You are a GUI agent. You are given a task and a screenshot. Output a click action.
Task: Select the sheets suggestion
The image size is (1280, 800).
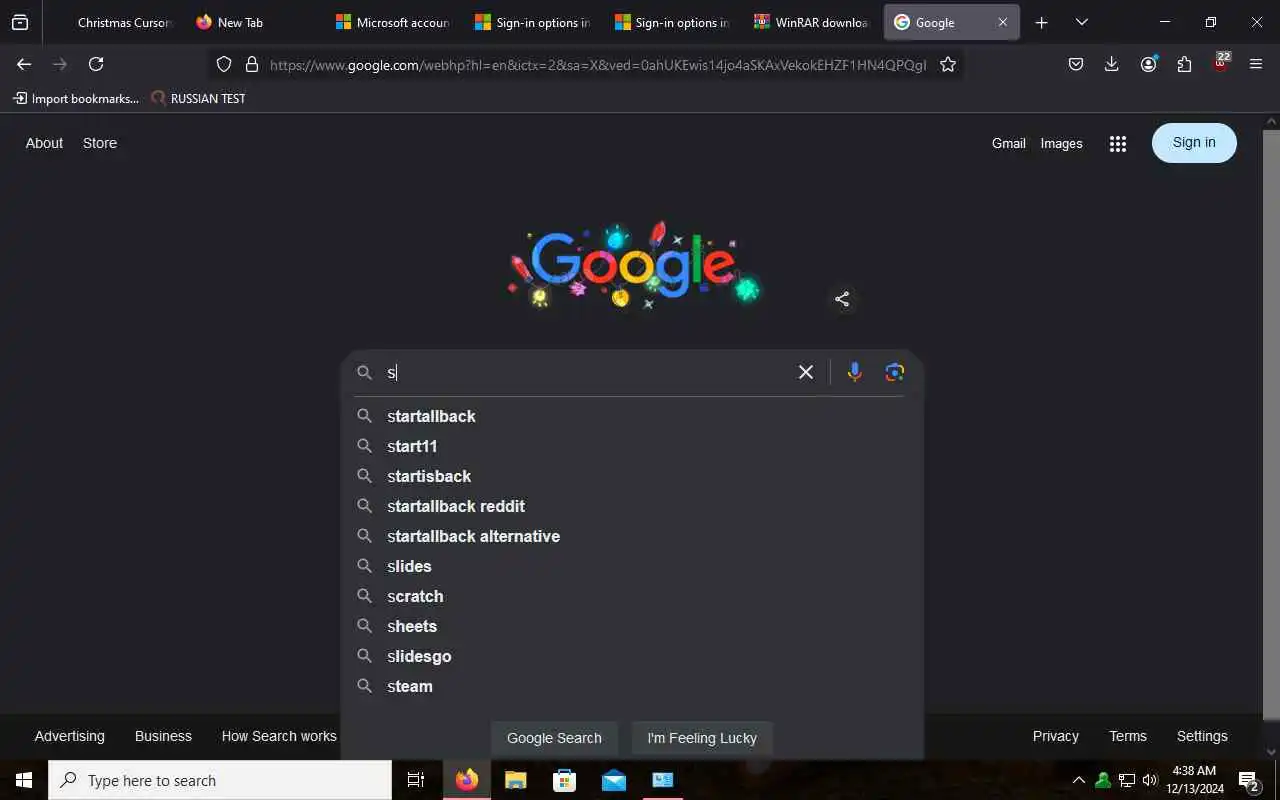(x=632, y=626)
